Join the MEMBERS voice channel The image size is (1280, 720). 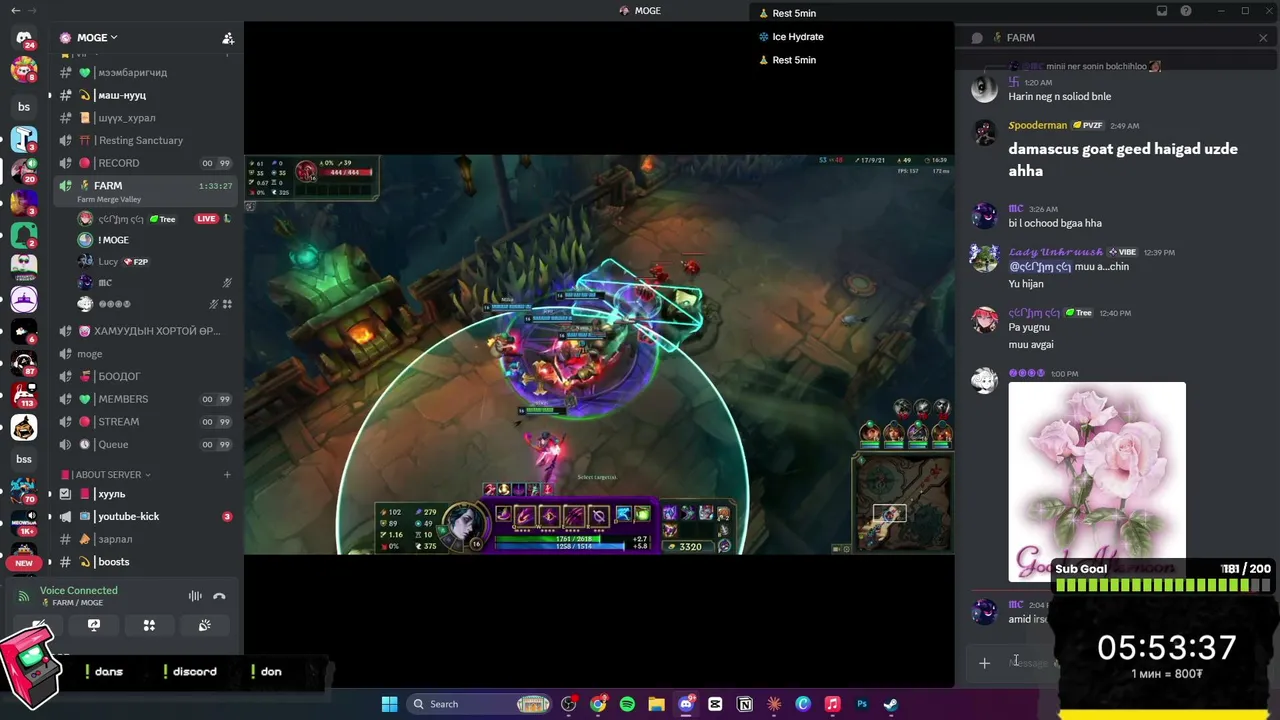(x=146, y=399)
